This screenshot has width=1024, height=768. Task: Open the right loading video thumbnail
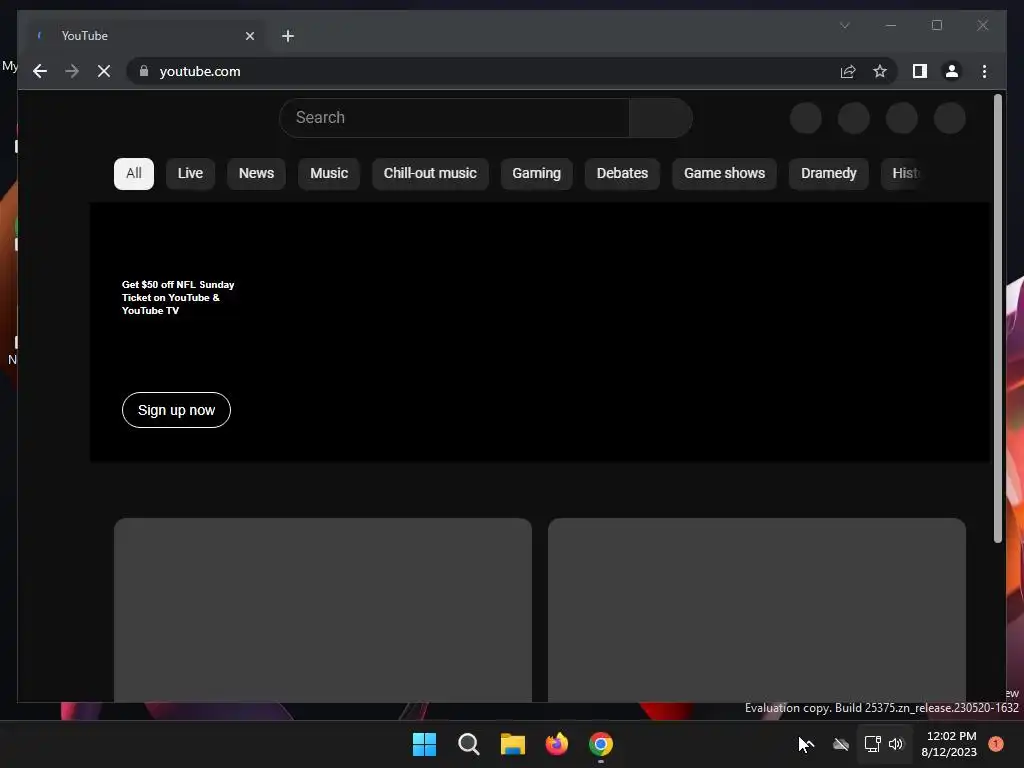pos(756,610)
